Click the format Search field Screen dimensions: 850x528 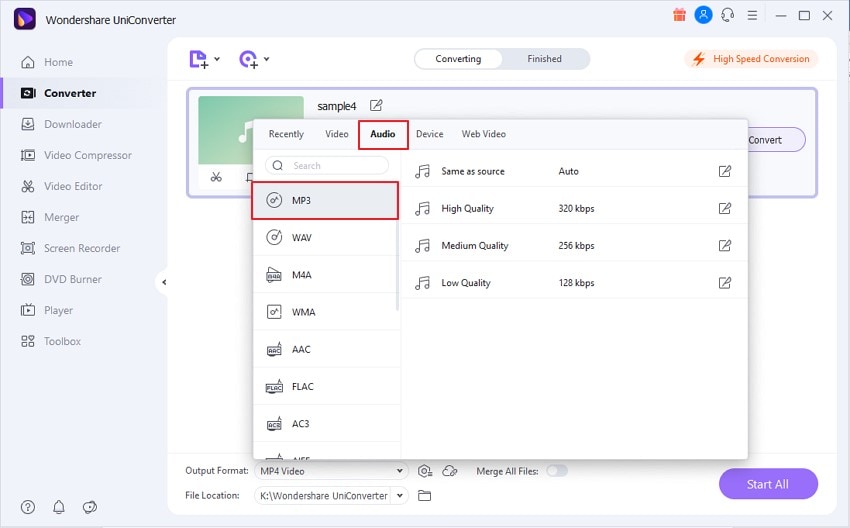coord(327,165)
